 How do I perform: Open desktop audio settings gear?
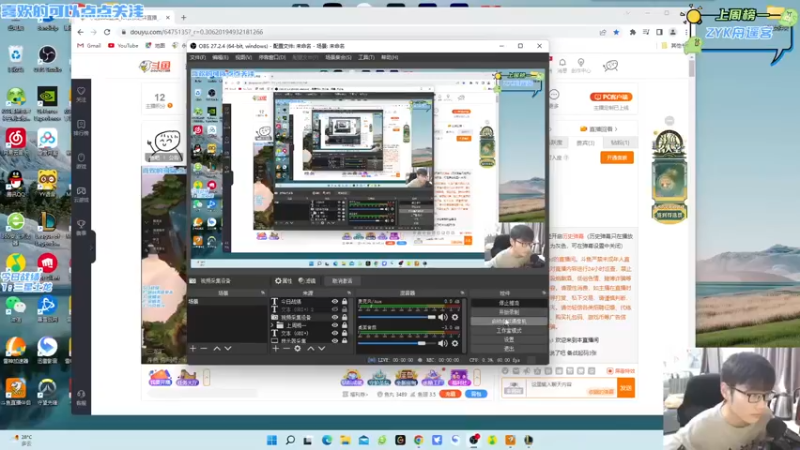pyautogui.click(x=455, y=343)
